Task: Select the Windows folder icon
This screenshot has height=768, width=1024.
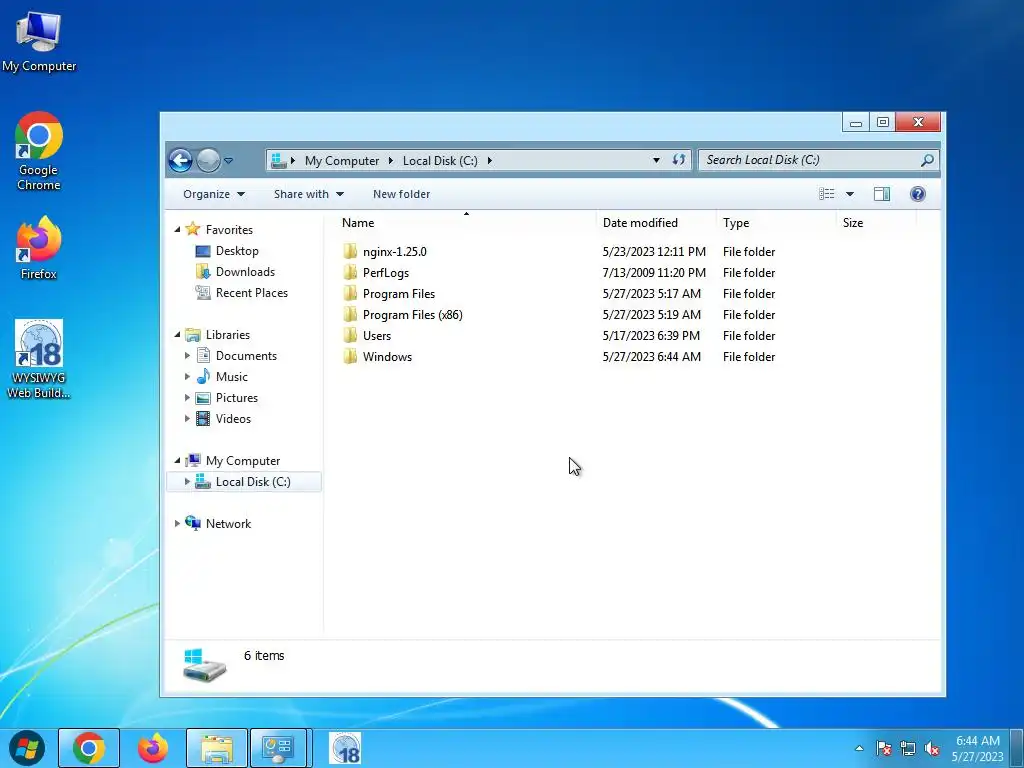Action: click(350, 357)
